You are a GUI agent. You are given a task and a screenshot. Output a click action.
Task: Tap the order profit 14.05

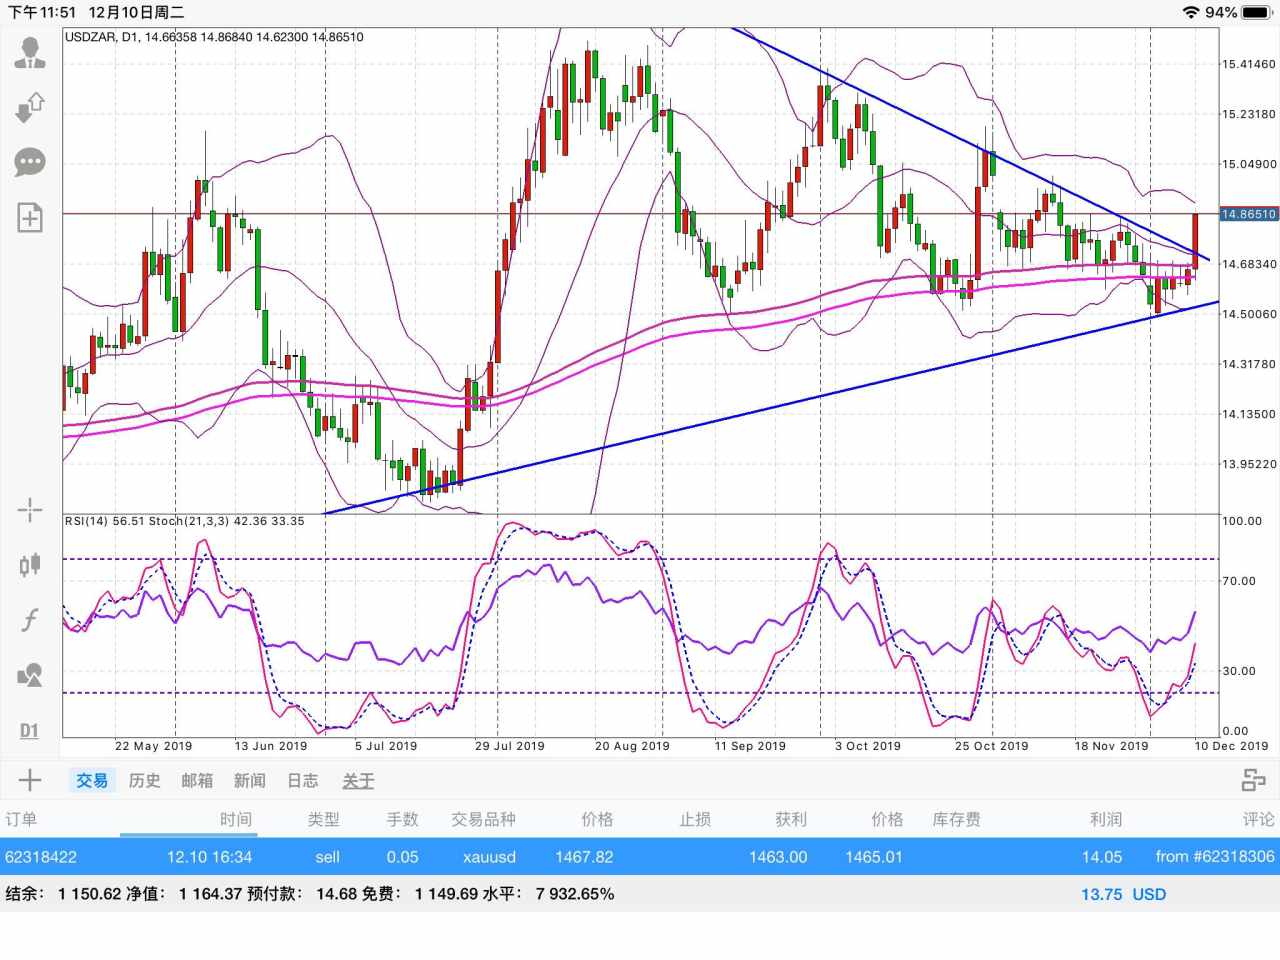click(1102, 857)
